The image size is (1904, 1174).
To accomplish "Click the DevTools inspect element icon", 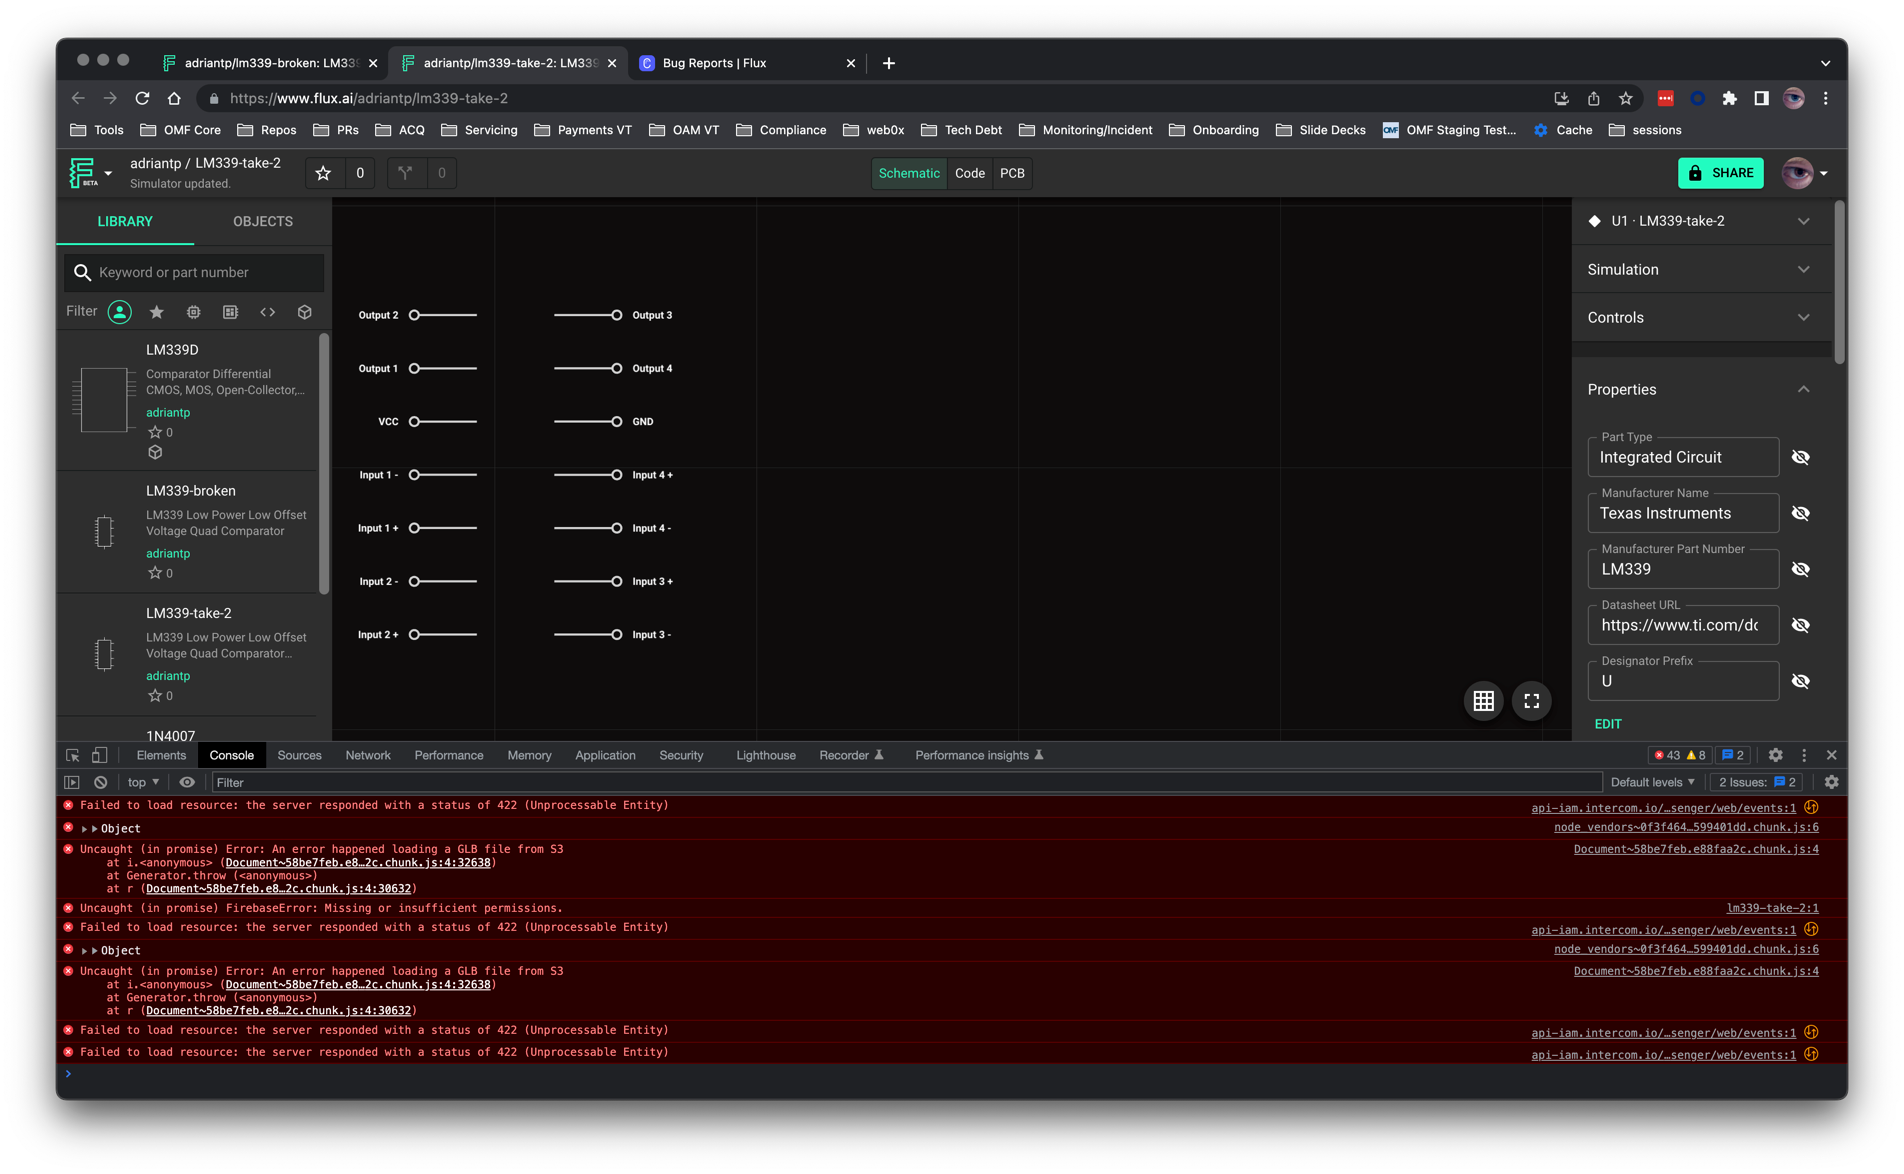I will [72, 755].
